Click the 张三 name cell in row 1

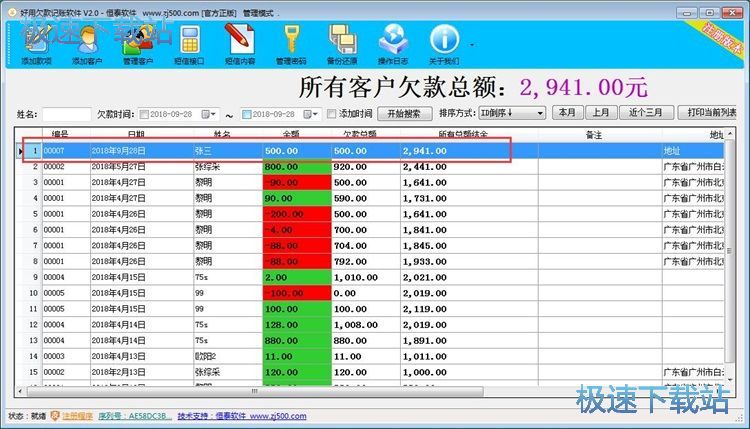228,151
